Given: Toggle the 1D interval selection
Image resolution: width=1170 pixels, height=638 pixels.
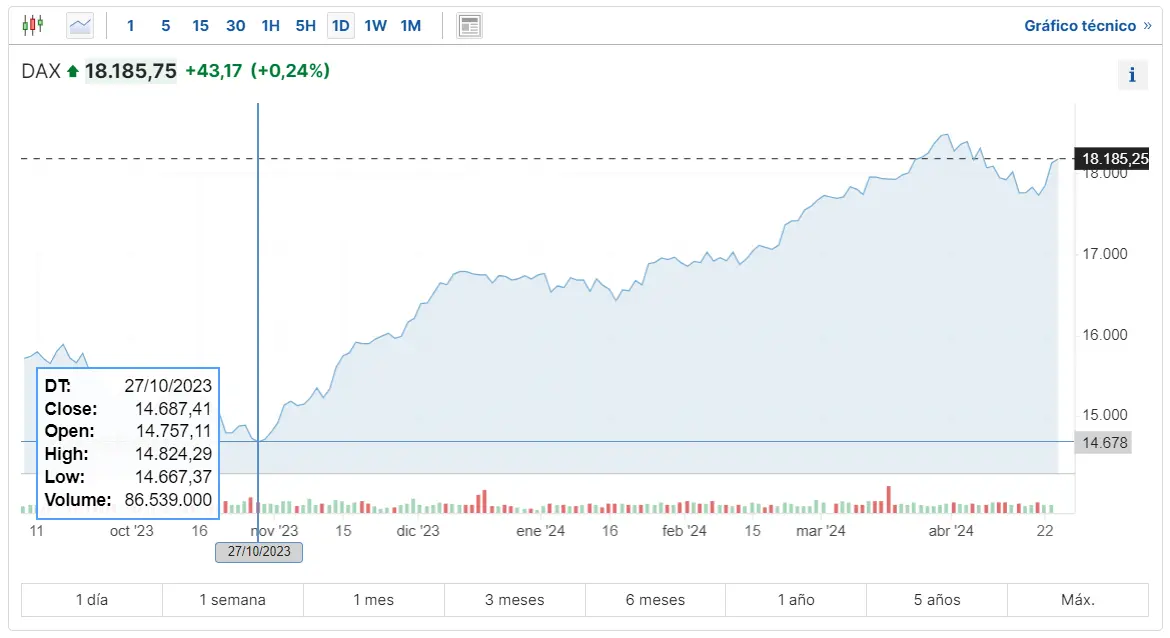Looking at the screenshot, I should (340, 25).
